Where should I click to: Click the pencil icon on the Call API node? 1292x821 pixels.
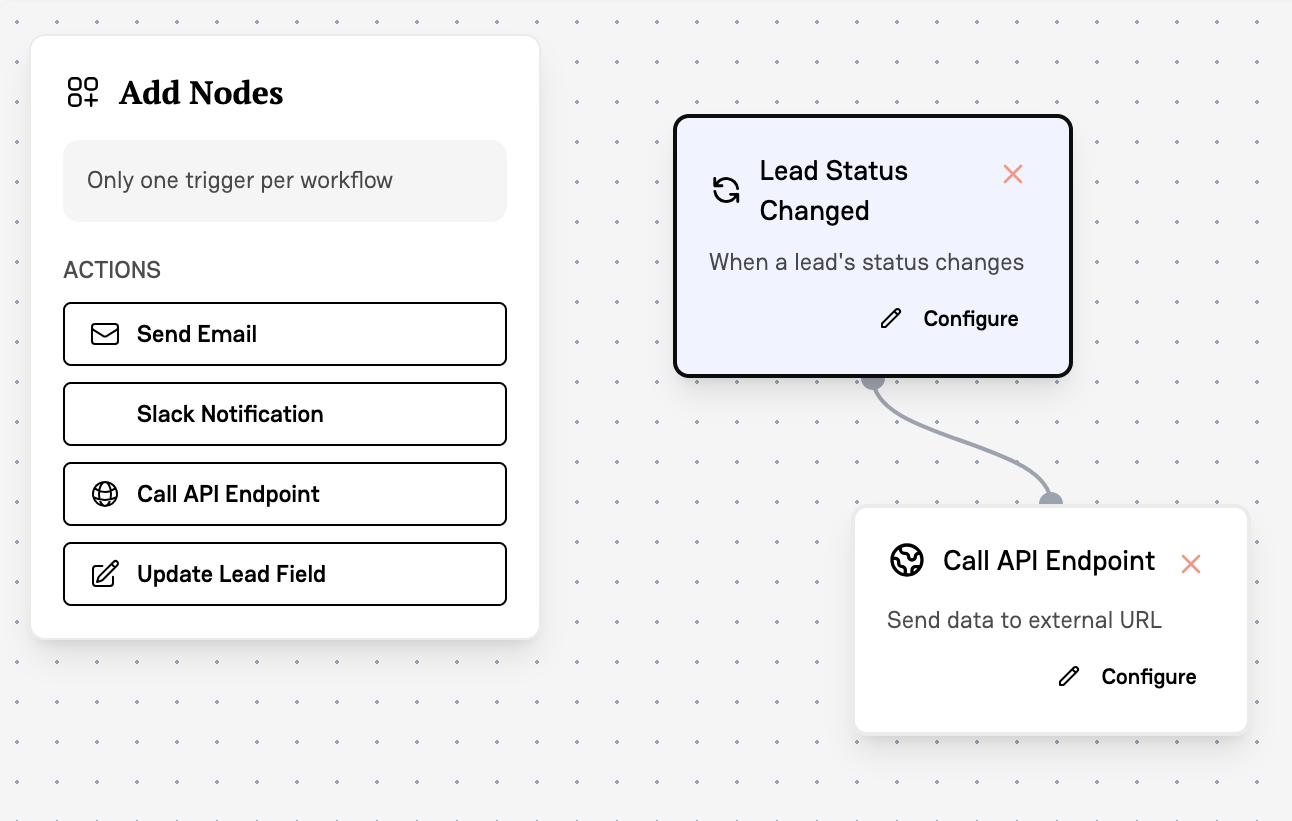[1068, 676]
